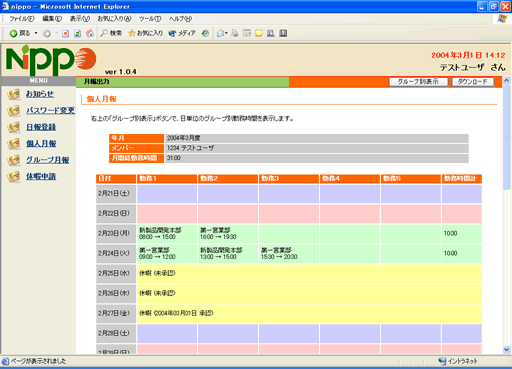Click the nippo logo
Viewport: 512px width, 369px height.
click(x=51, y=60)
